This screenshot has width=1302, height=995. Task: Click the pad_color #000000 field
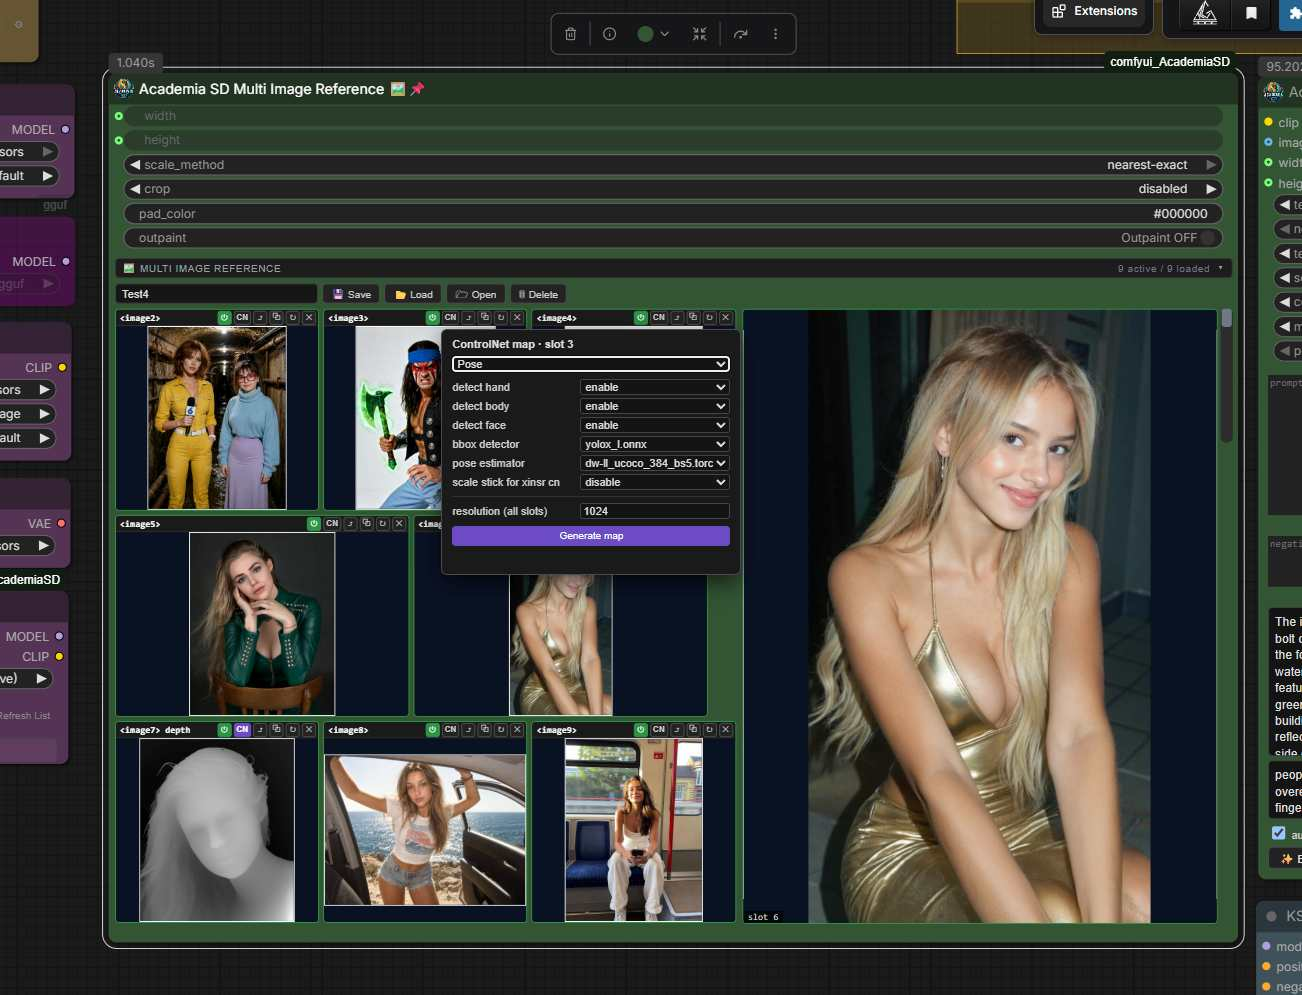coord(673,213)
